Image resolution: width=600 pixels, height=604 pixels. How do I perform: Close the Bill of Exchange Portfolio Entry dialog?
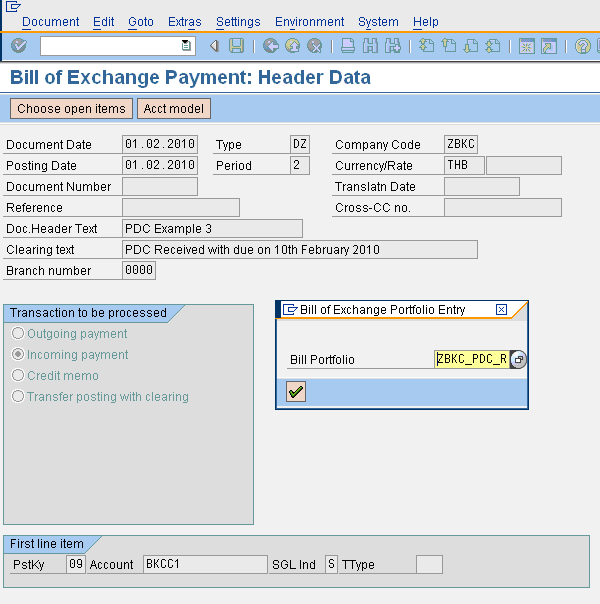[501, 309]
